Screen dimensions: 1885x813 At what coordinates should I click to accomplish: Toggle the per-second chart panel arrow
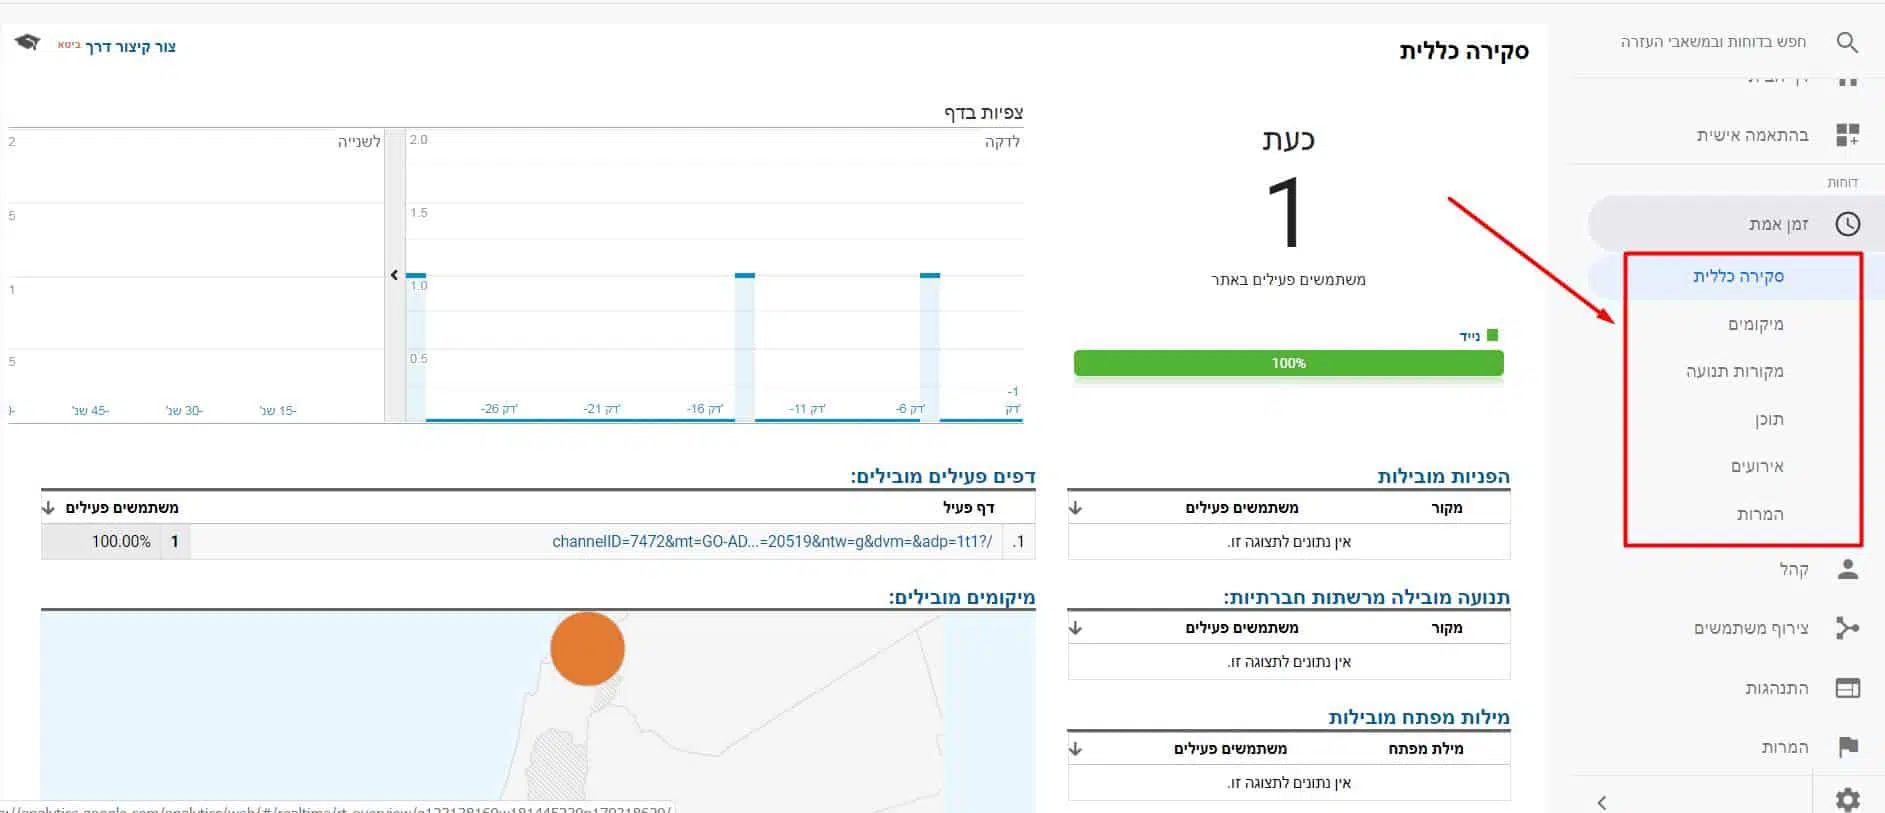(x=394, y=275)
